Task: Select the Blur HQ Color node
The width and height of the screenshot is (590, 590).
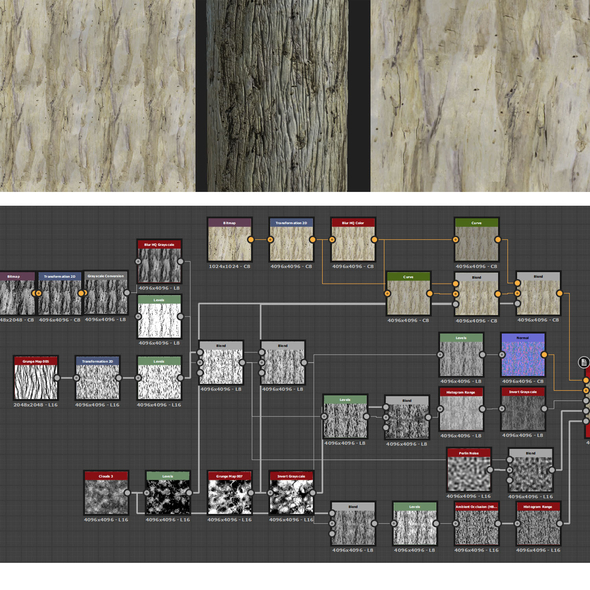Action: (353, 239)
